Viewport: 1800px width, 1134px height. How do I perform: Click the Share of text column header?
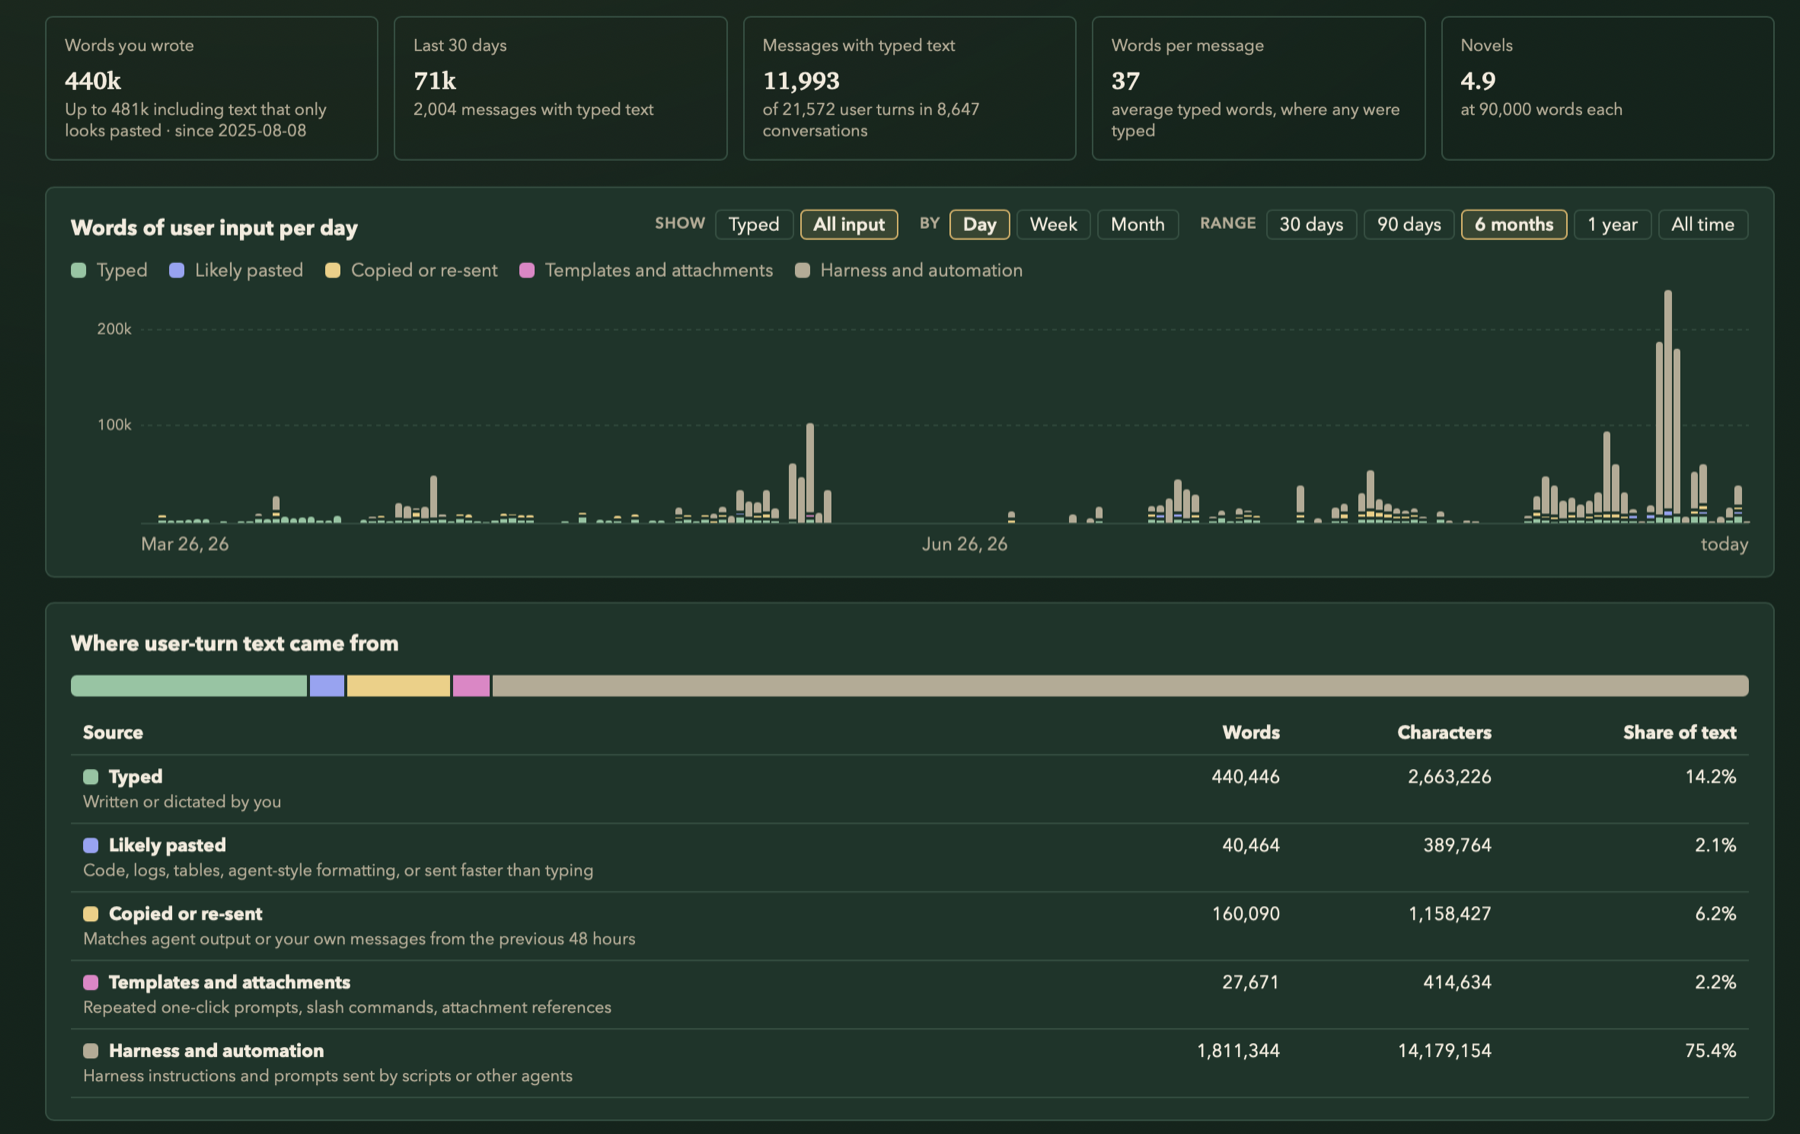(x=1680, y=732)
